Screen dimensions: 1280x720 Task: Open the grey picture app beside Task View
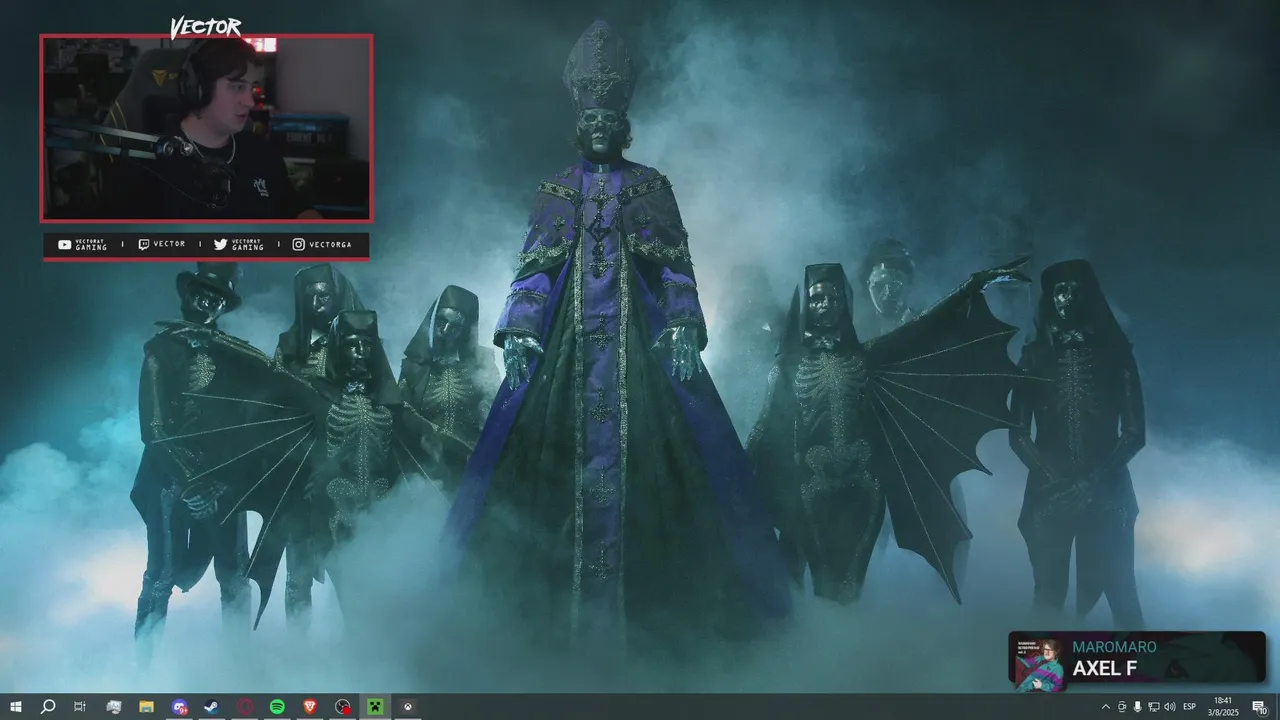tap(113, 707)
